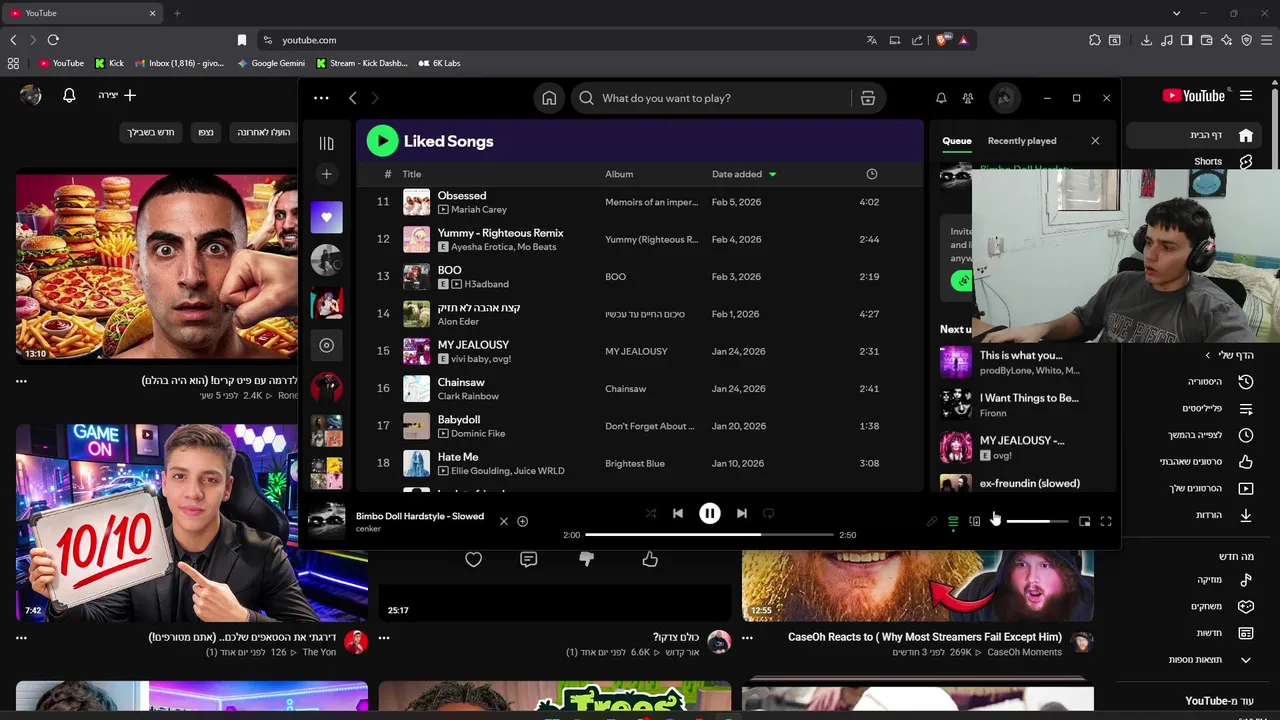Add Bimbo Doll Hardstyle to playlist plus icon

tap(522, 521)
